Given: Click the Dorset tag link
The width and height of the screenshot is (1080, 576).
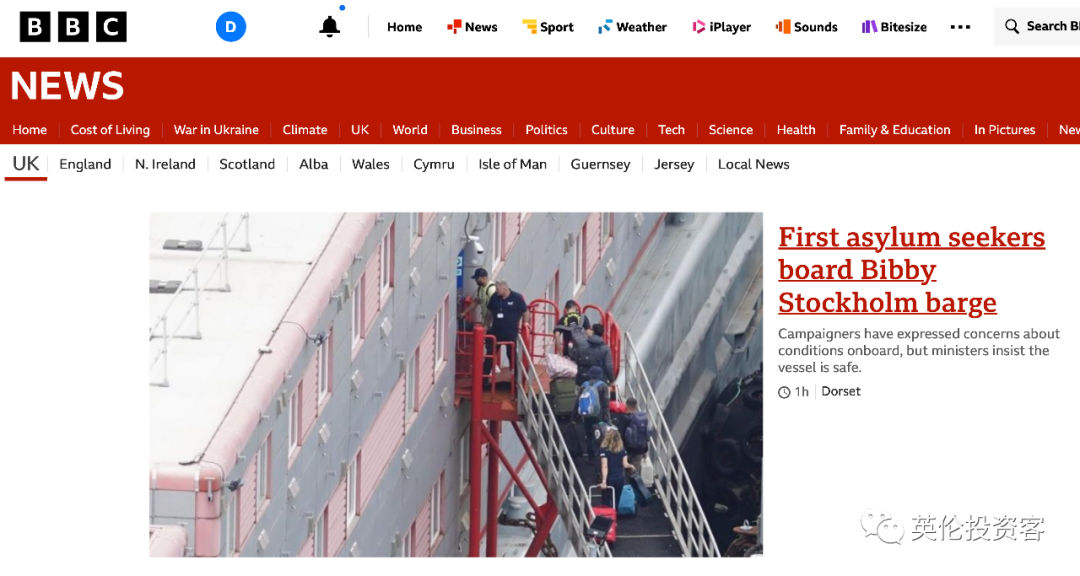Looking at the screenshot, I should 841,391.
